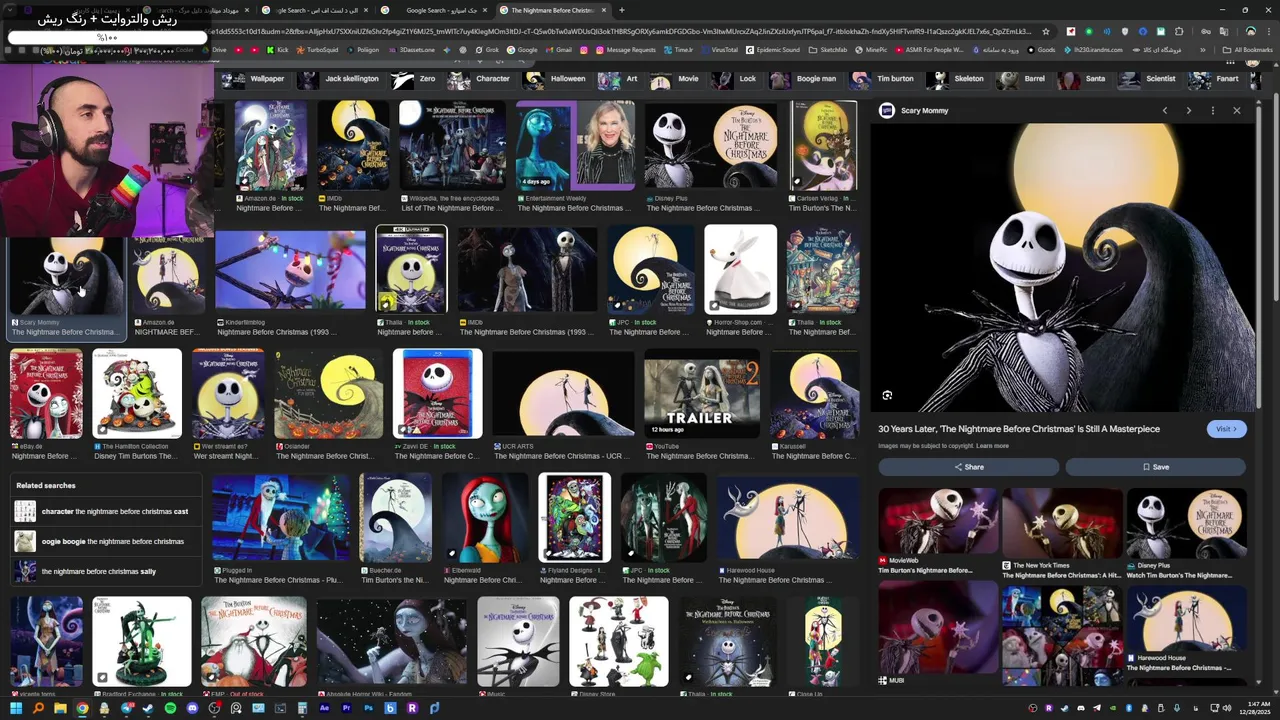Screen dimensions: 1280x720
Task: Open the preview panel three-dot options menu
Action: pos(1212,111)
